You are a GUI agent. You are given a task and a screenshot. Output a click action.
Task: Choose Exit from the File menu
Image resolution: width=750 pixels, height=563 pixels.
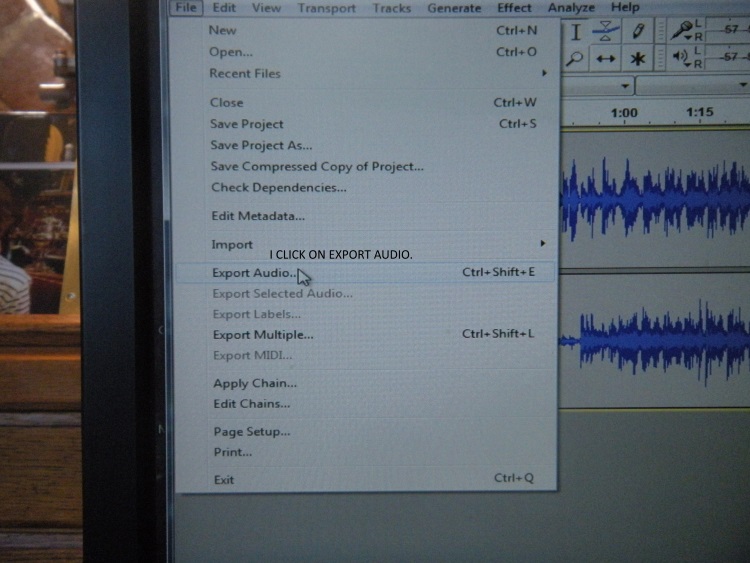tap(366, 479)
